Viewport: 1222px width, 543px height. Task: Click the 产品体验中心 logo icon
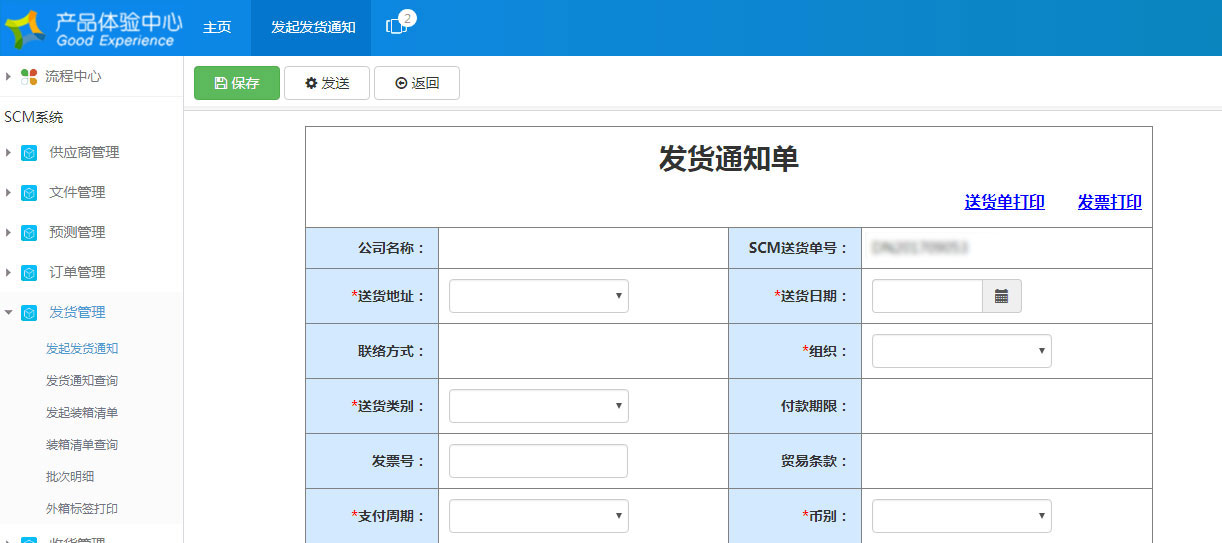click(x=25, y=28)
